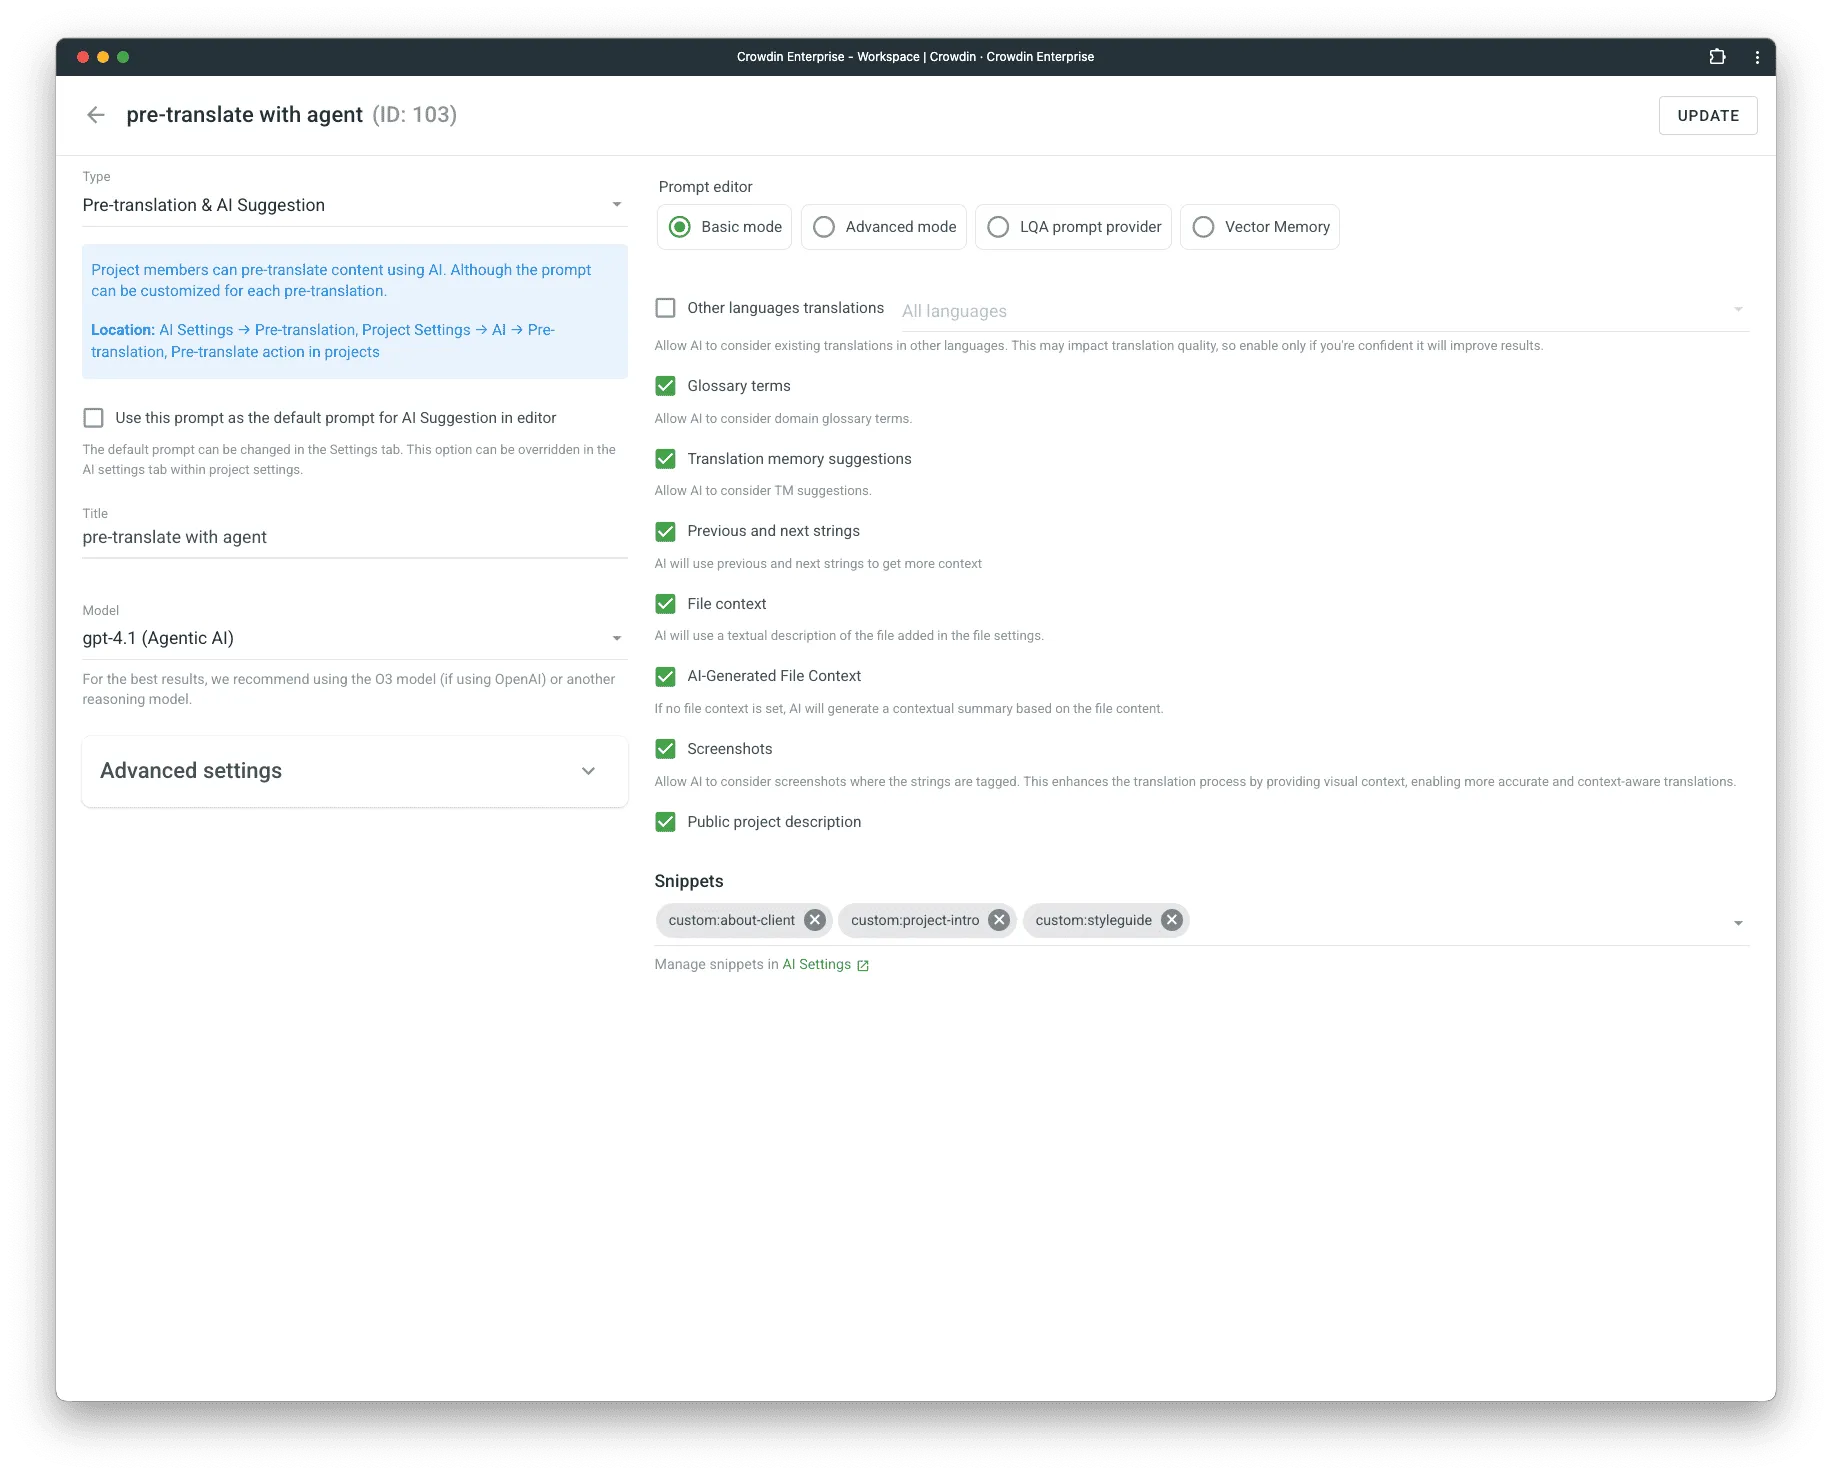Check Use this prompt as default for AI Suggestion
Viewport: 1832px width, 1475px height.
[x=93, y=418]
